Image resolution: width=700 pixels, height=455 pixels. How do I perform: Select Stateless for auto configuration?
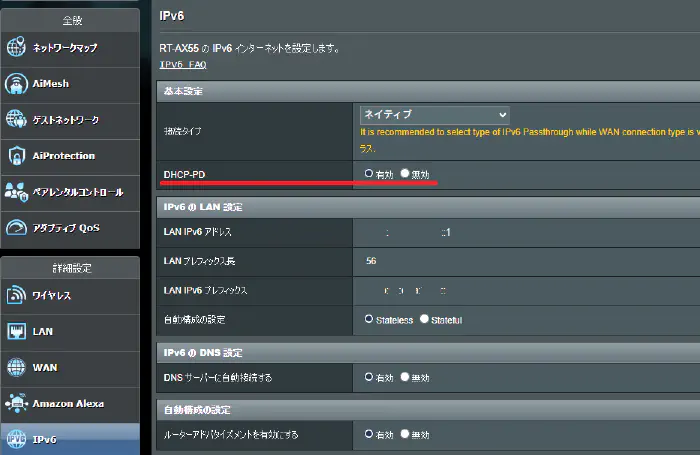pos(369,319)
